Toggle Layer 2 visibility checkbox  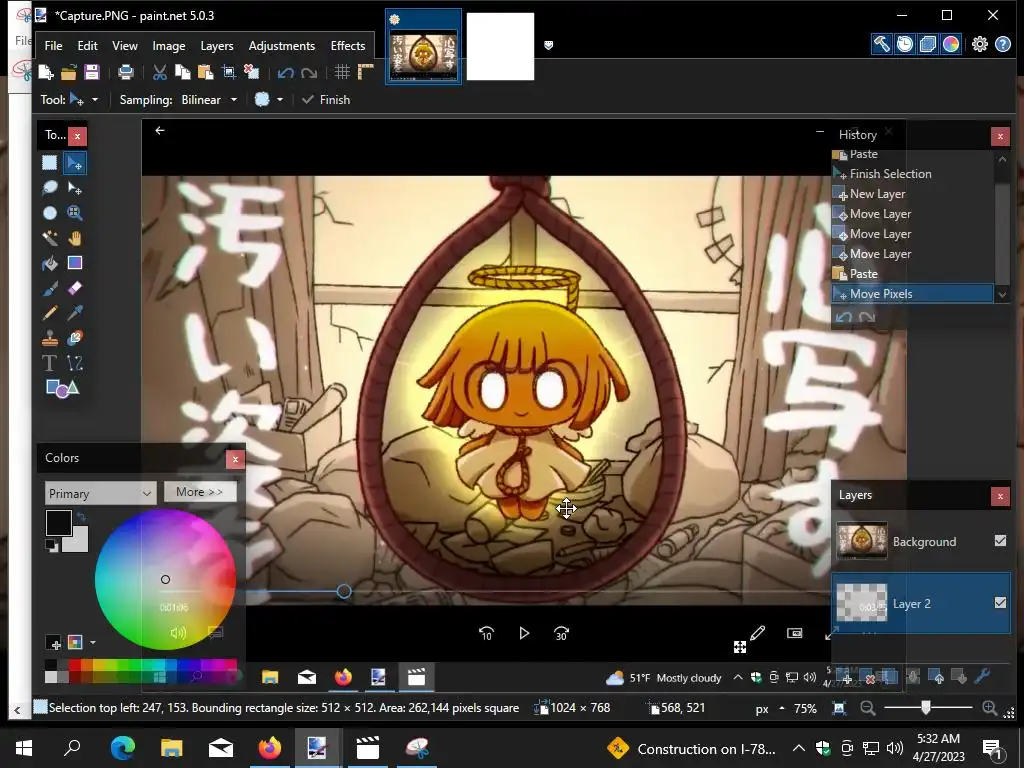(x=1000, y=603)
